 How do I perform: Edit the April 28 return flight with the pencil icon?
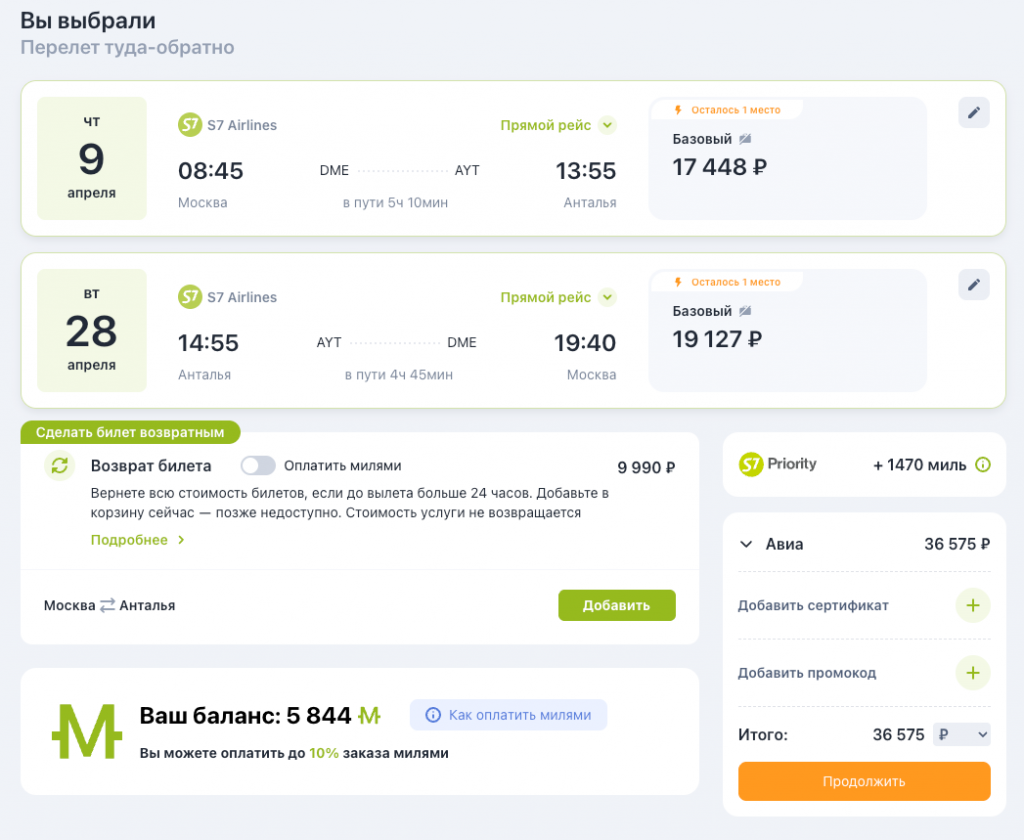pos(974,284)
